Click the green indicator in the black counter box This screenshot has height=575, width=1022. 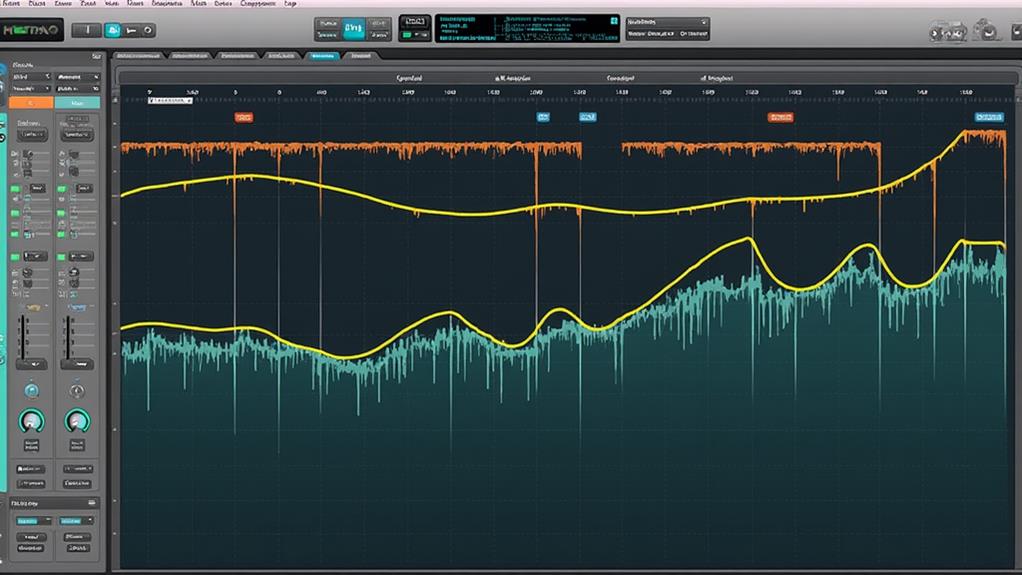(x=407, y=35)
